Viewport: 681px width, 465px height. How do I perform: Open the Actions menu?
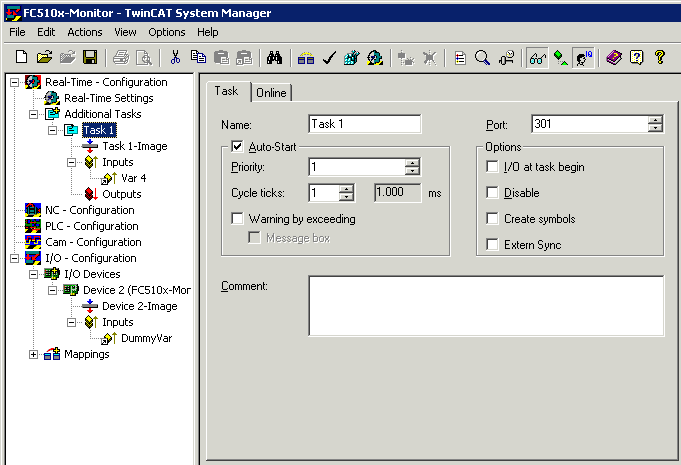coord(85,32)
